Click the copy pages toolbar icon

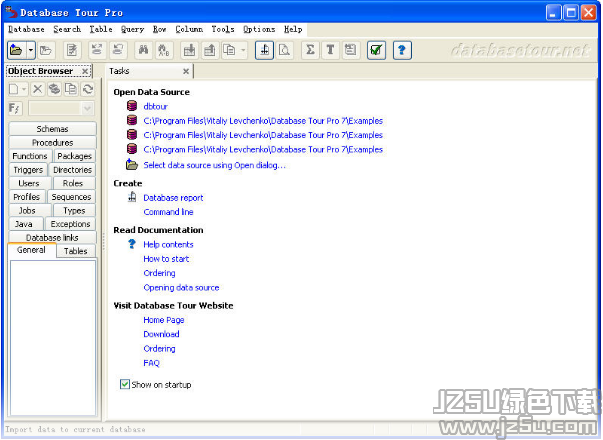pos(230,50)
